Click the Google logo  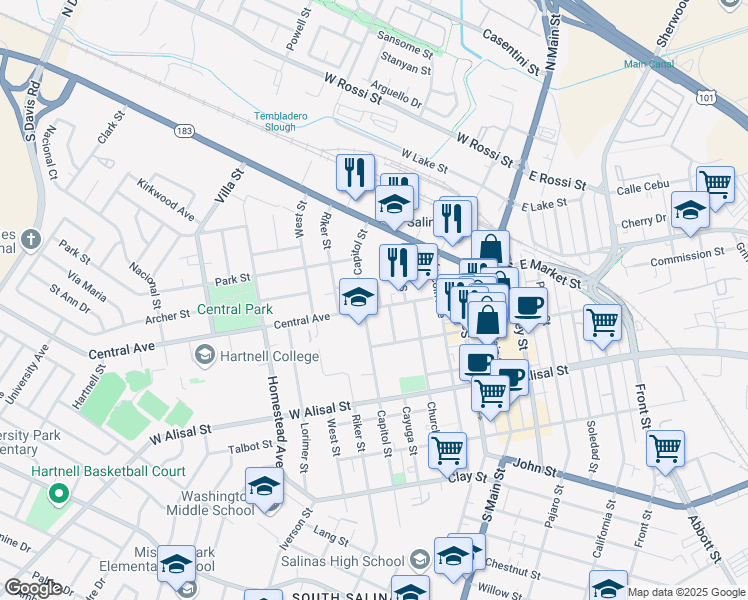coord(33,588)
